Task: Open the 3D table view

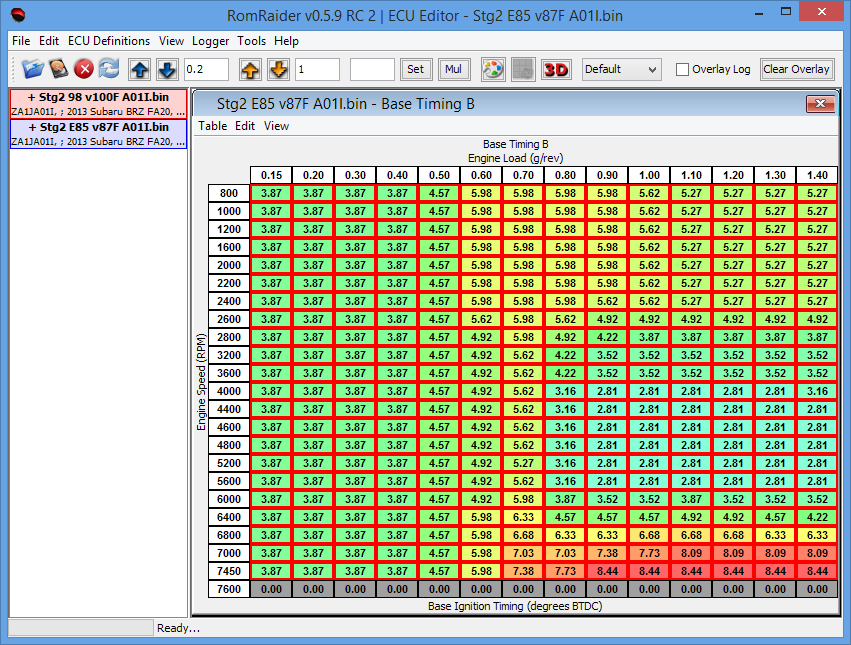Action: pyautogui.click(x=555, y=69)
